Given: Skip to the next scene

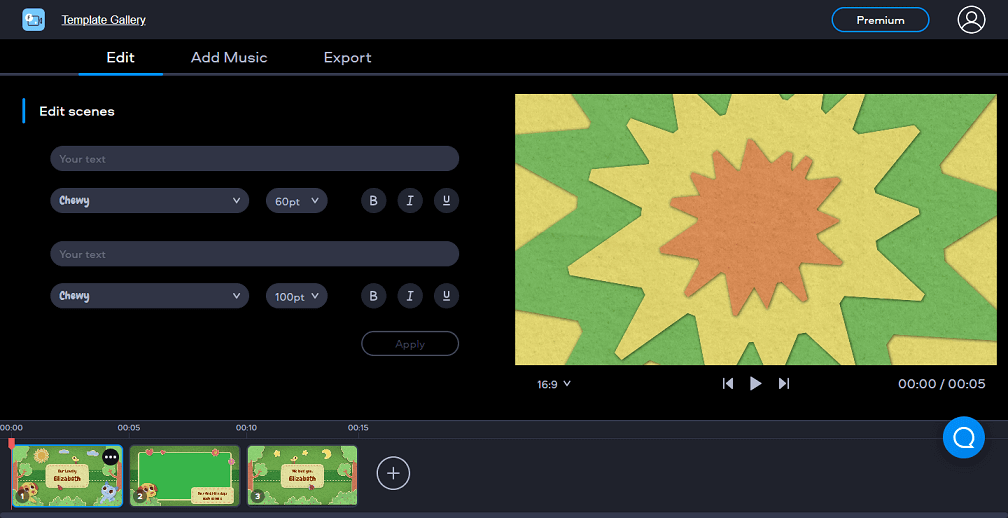Looking at the screenshot, I should point(784,384).
